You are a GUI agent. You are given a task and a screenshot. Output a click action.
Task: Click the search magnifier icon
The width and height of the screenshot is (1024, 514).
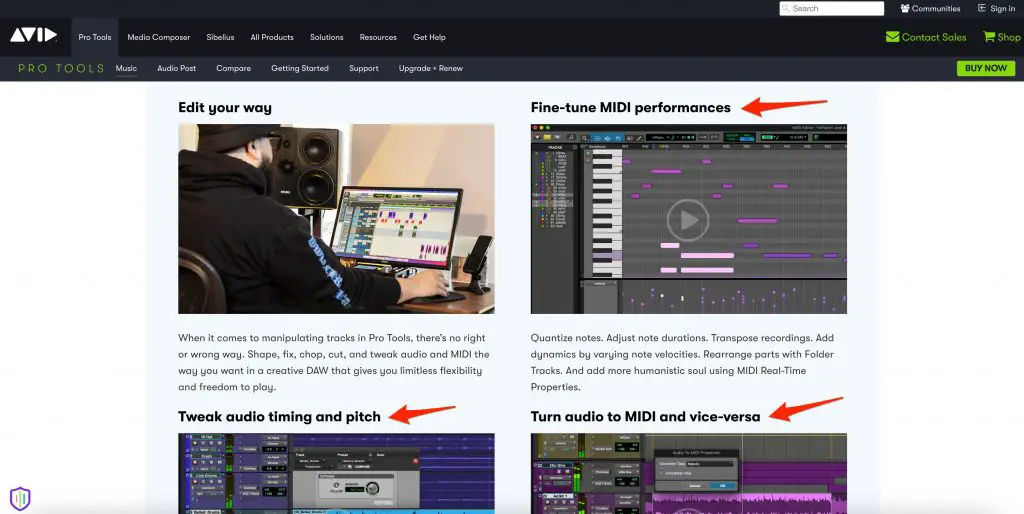(785, 8)
